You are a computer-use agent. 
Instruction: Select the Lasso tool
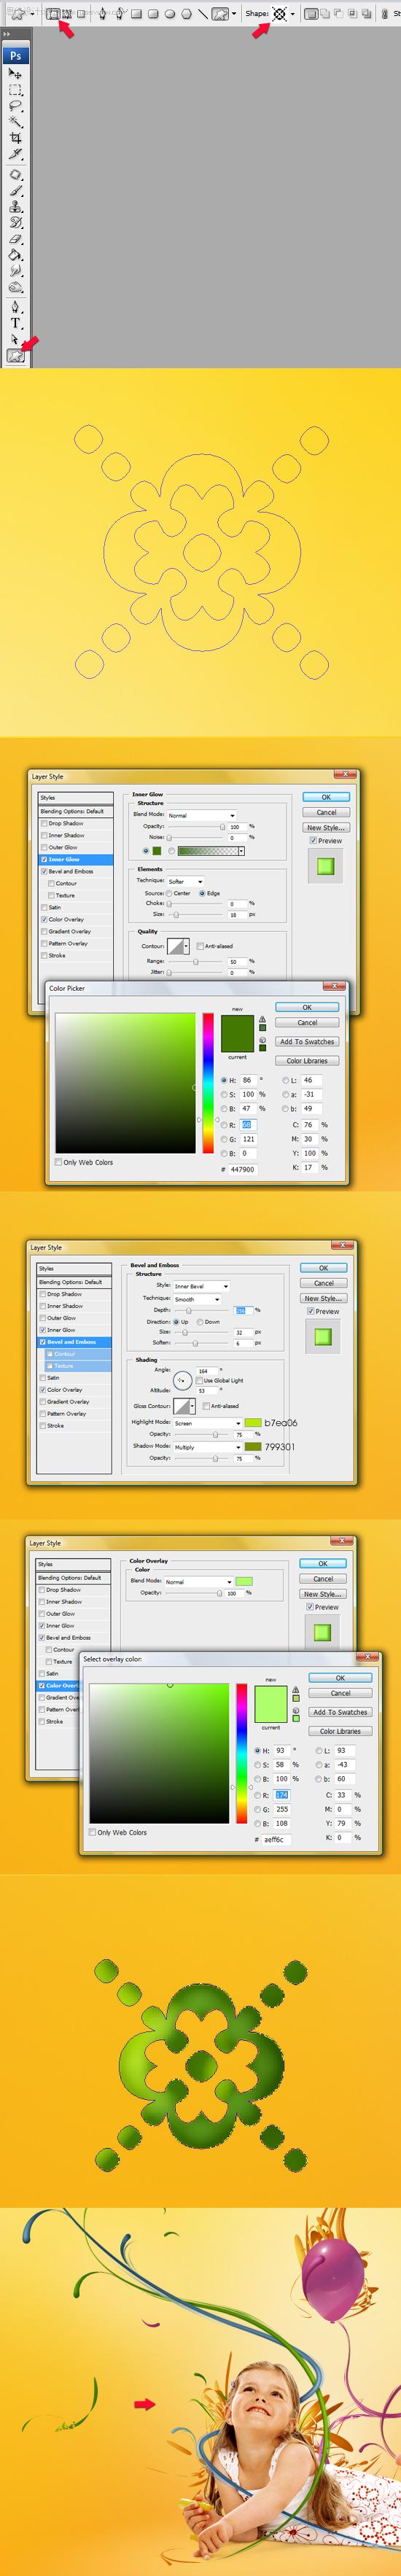pyautogui.click(x=15, y=105)
